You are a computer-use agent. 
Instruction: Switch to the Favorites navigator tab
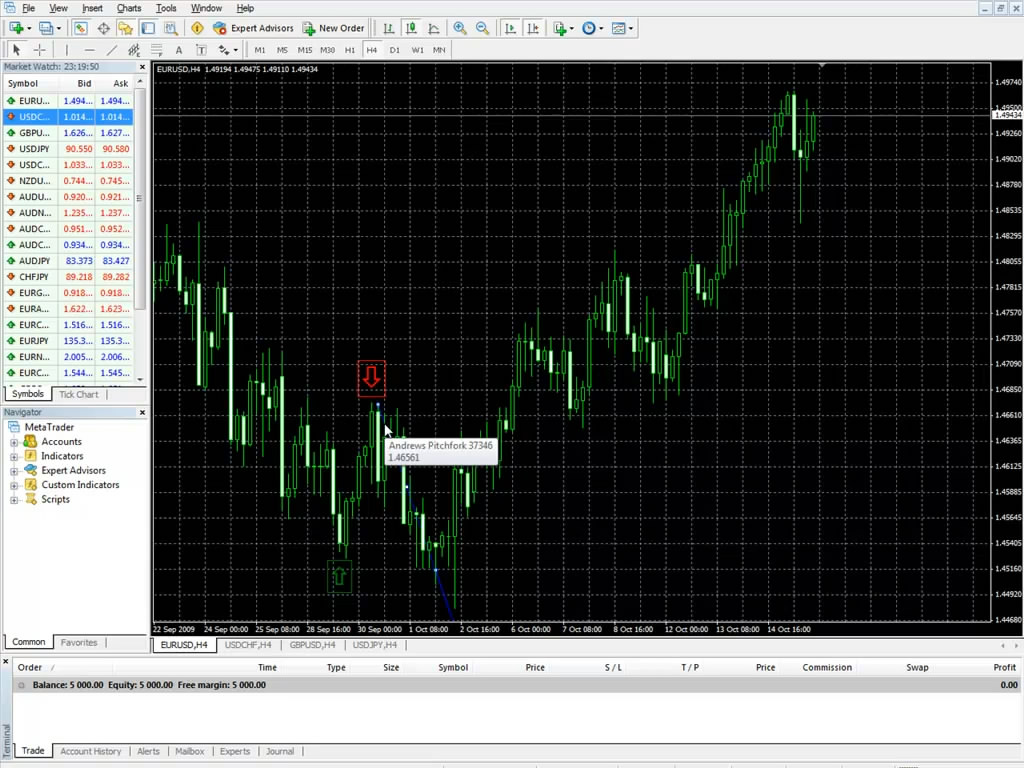[79, 643]
